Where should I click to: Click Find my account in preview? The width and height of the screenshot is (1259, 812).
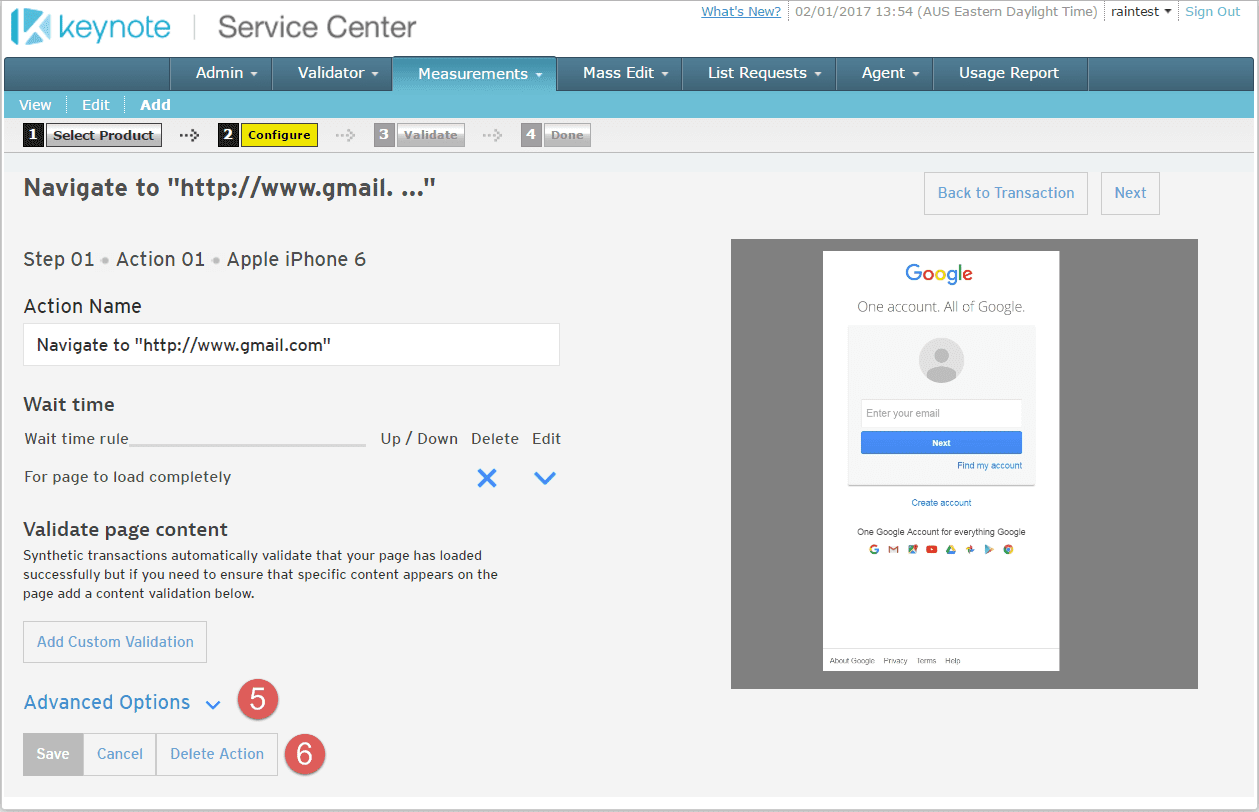click(x=989, y=466)
